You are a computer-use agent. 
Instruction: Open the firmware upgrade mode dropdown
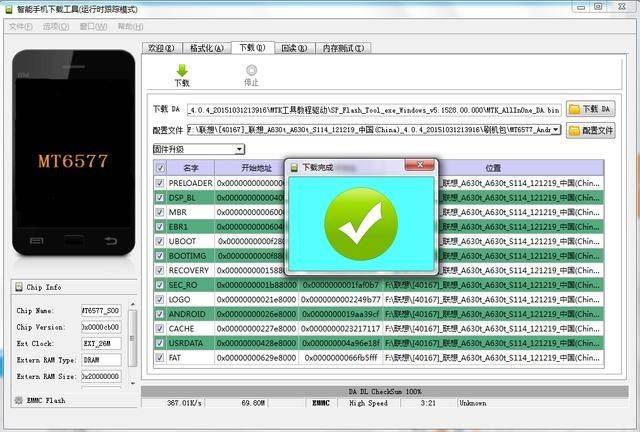tap(199, 149)
